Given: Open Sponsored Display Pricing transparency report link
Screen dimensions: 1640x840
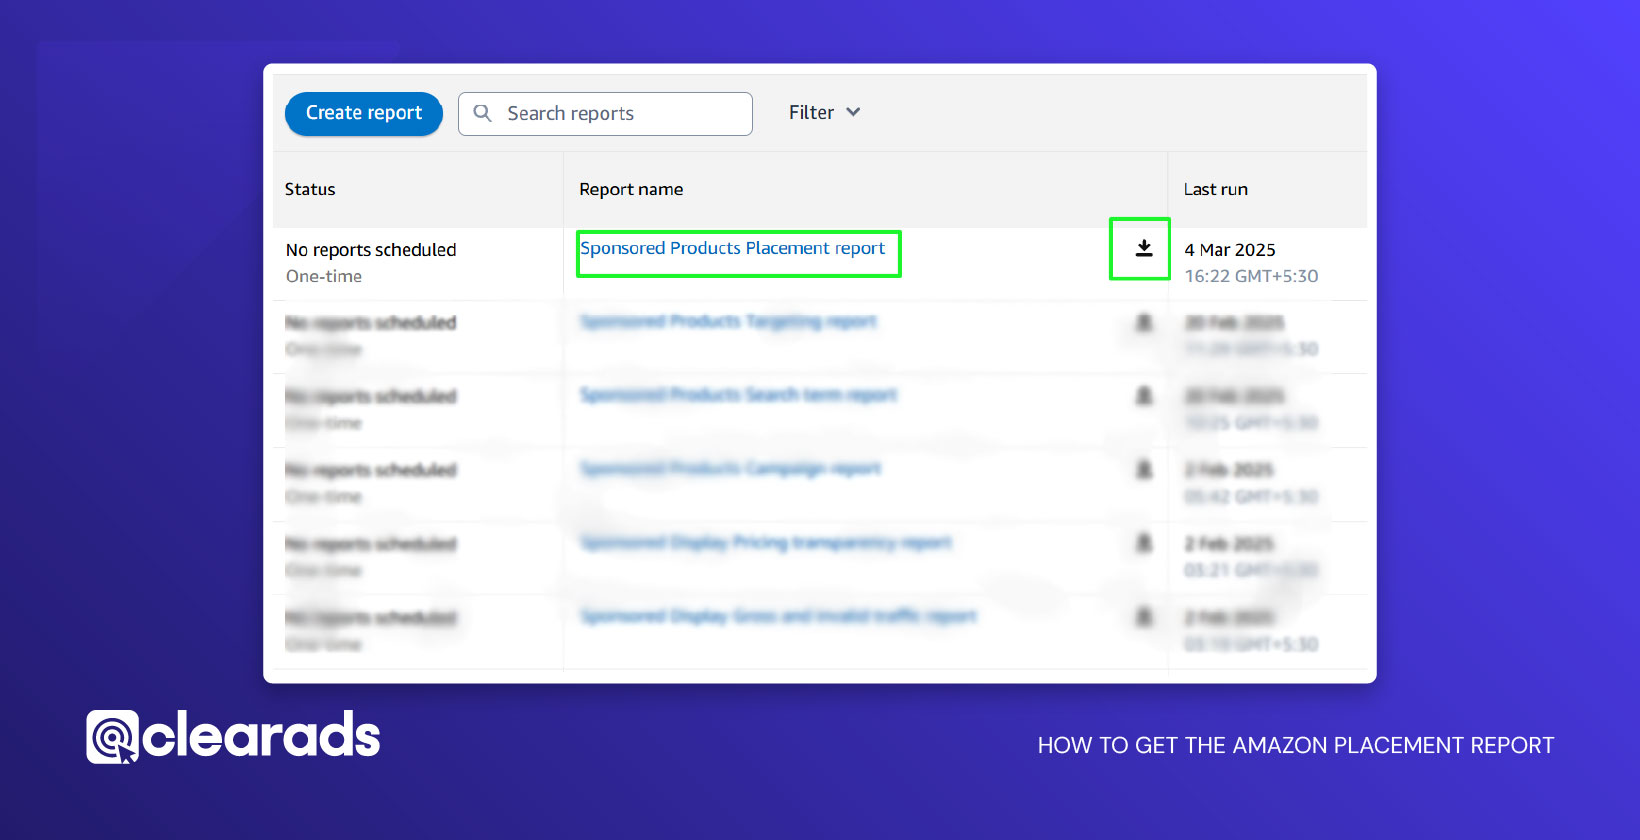Looking at the screenshot, I should pyautogui.click(x=766, y=542).
